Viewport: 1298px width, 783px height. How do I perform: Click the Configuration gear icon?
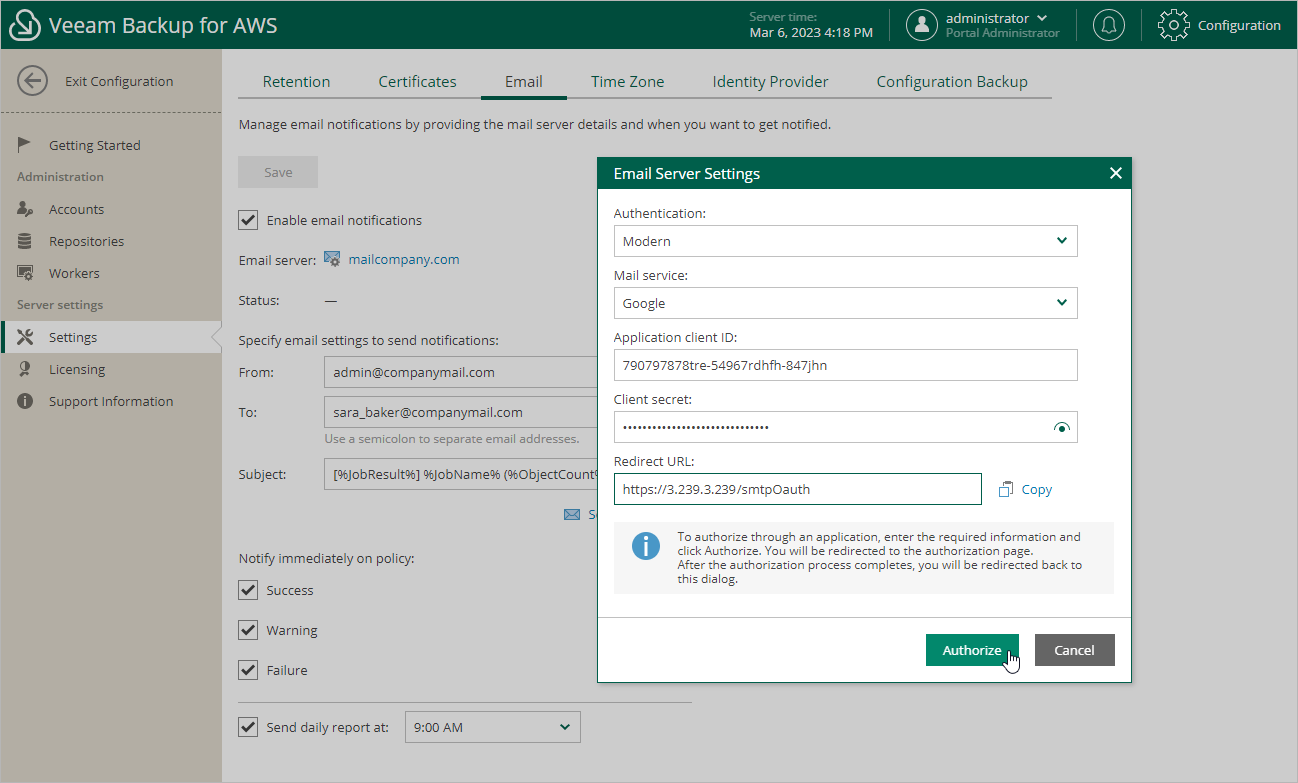pos(1174,25)
